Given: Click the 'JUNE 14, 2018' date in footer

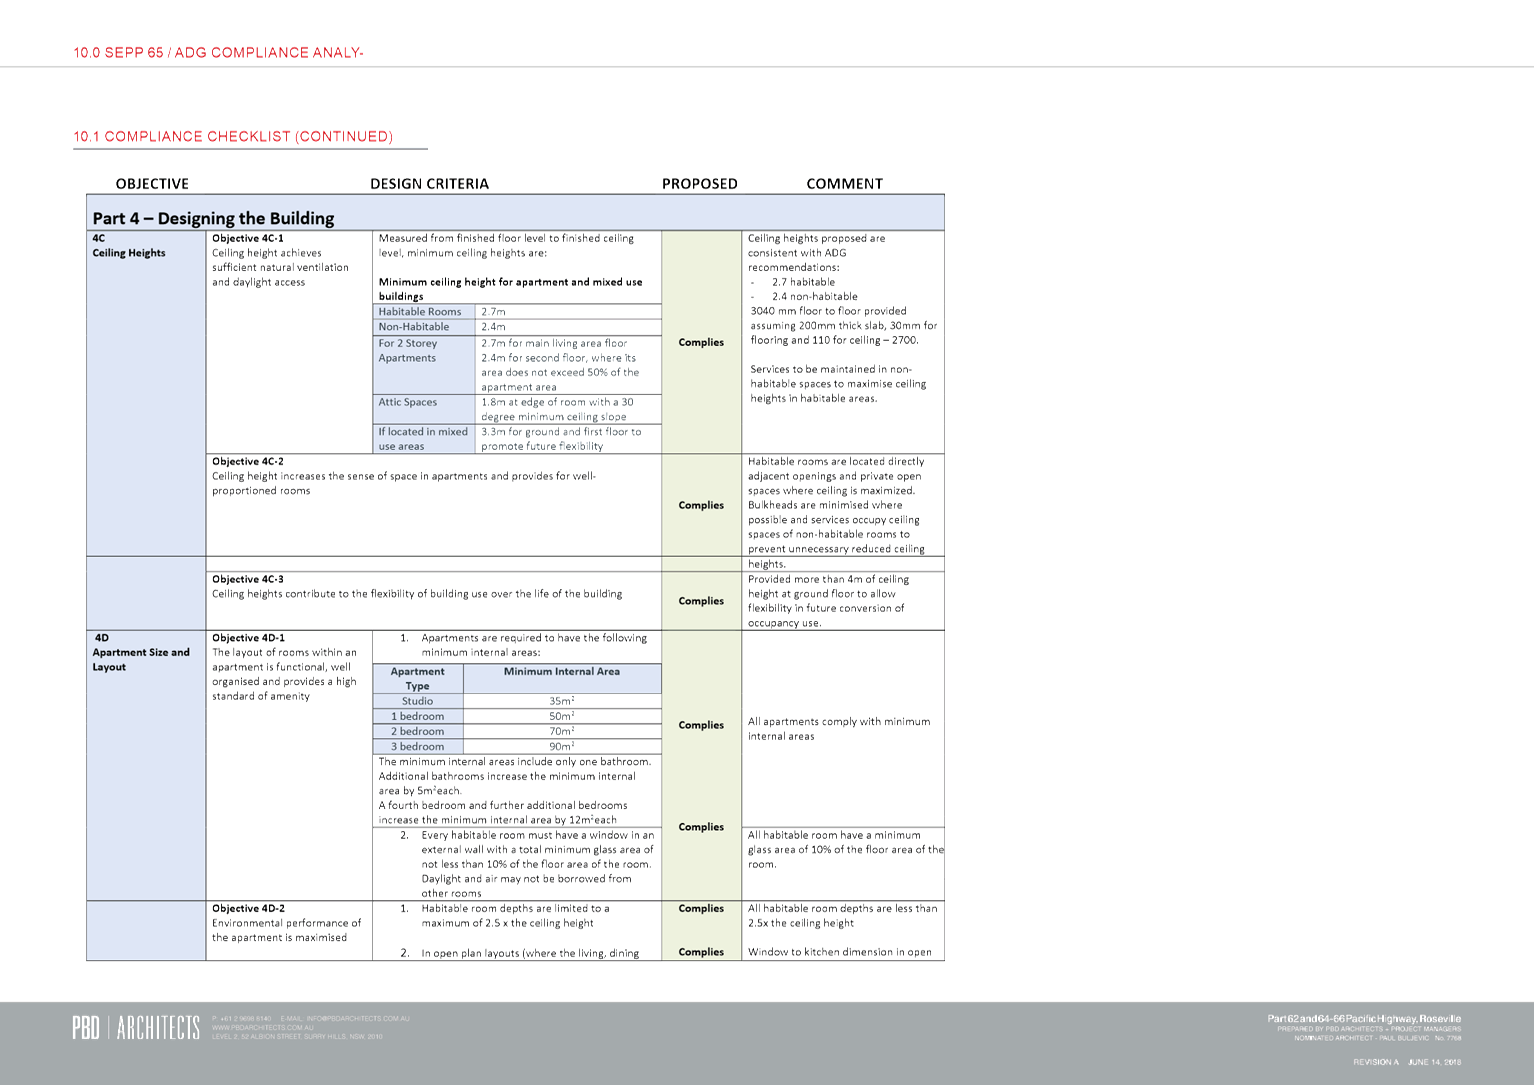Looking at the screenshot, I should point(1435,1062).
